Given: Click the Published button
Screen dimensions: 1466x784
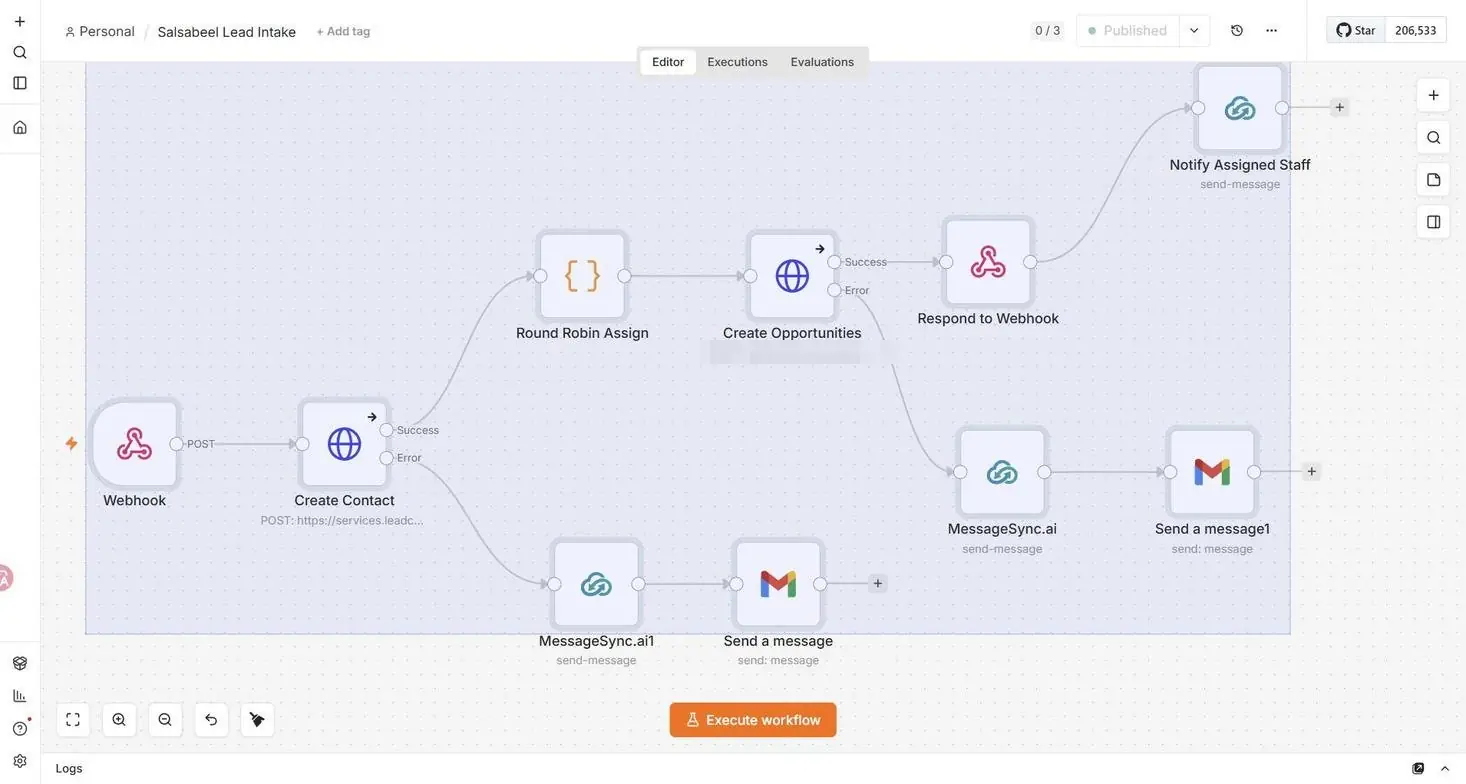Looking at the screenshot, I should 1128,31.
